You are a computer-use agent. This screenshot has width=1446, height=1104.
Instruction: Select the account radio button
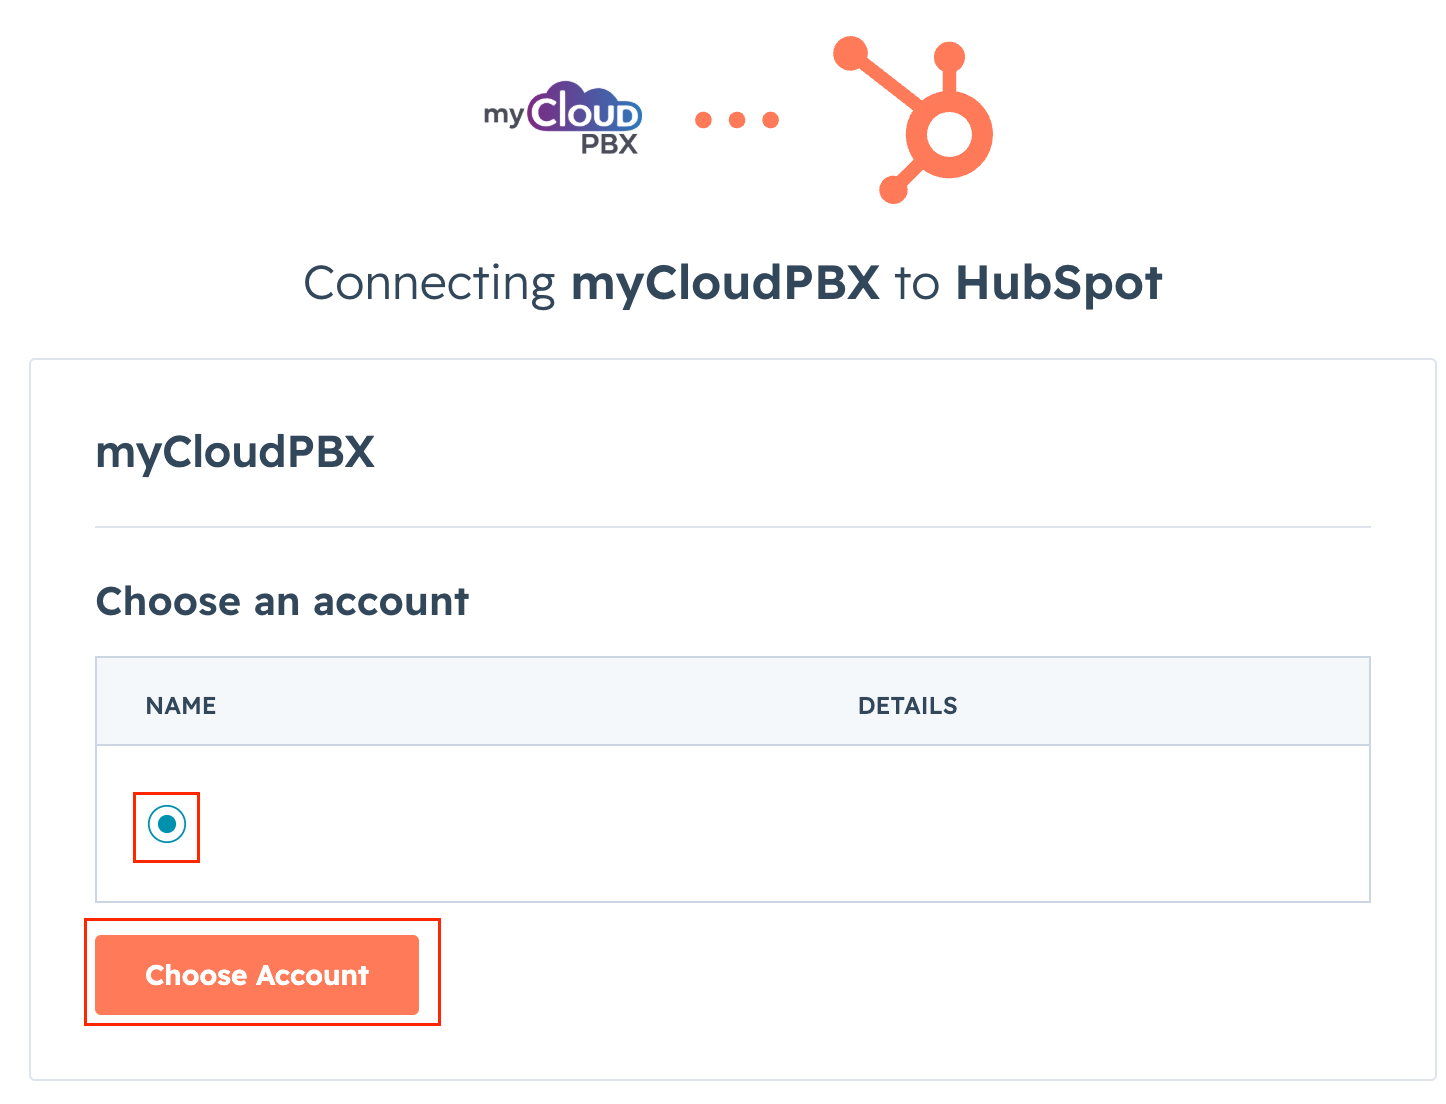pos(167,825)
